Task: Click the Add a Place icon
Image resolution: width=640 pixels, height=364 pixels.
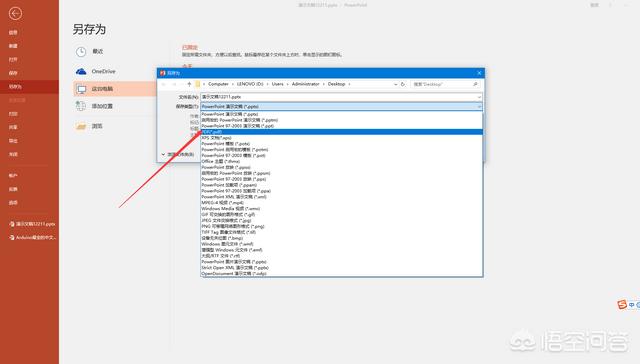Action: [x=80, y=106]
